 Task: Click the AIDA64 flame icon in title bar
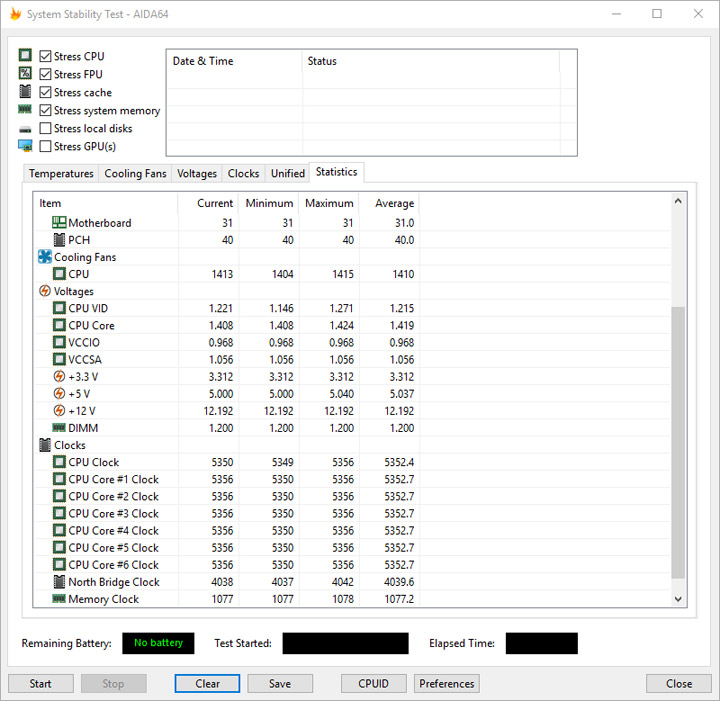(x=16, y=14)
